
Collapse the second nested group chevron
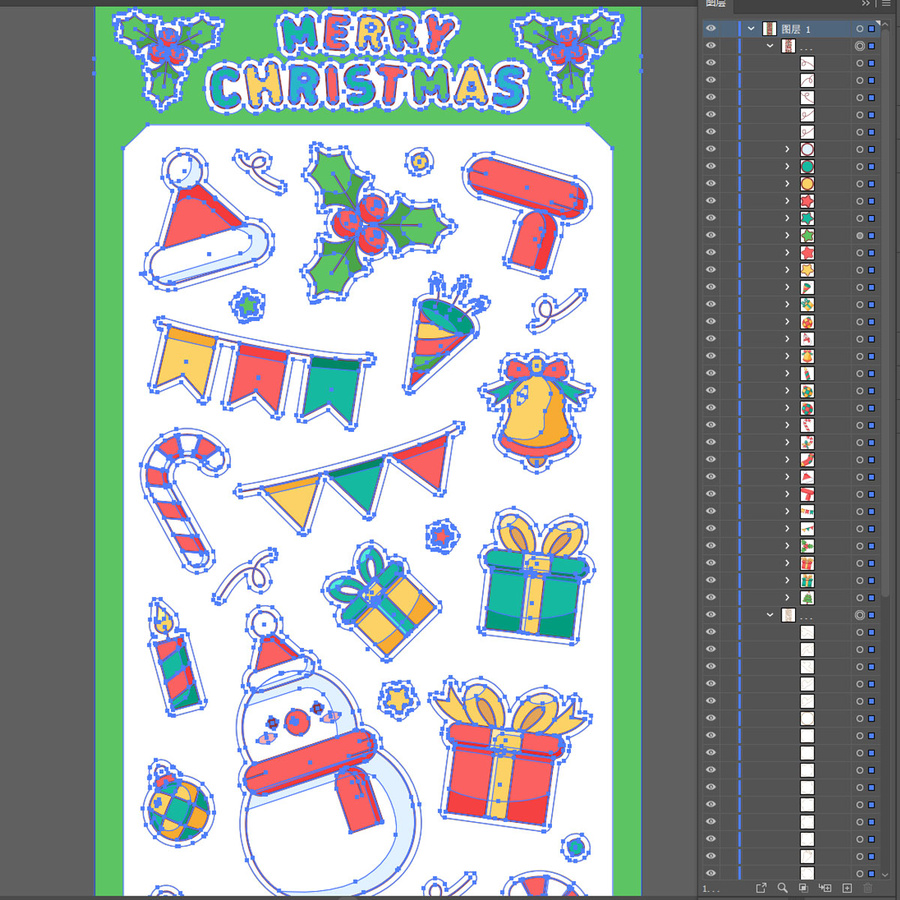770,615
